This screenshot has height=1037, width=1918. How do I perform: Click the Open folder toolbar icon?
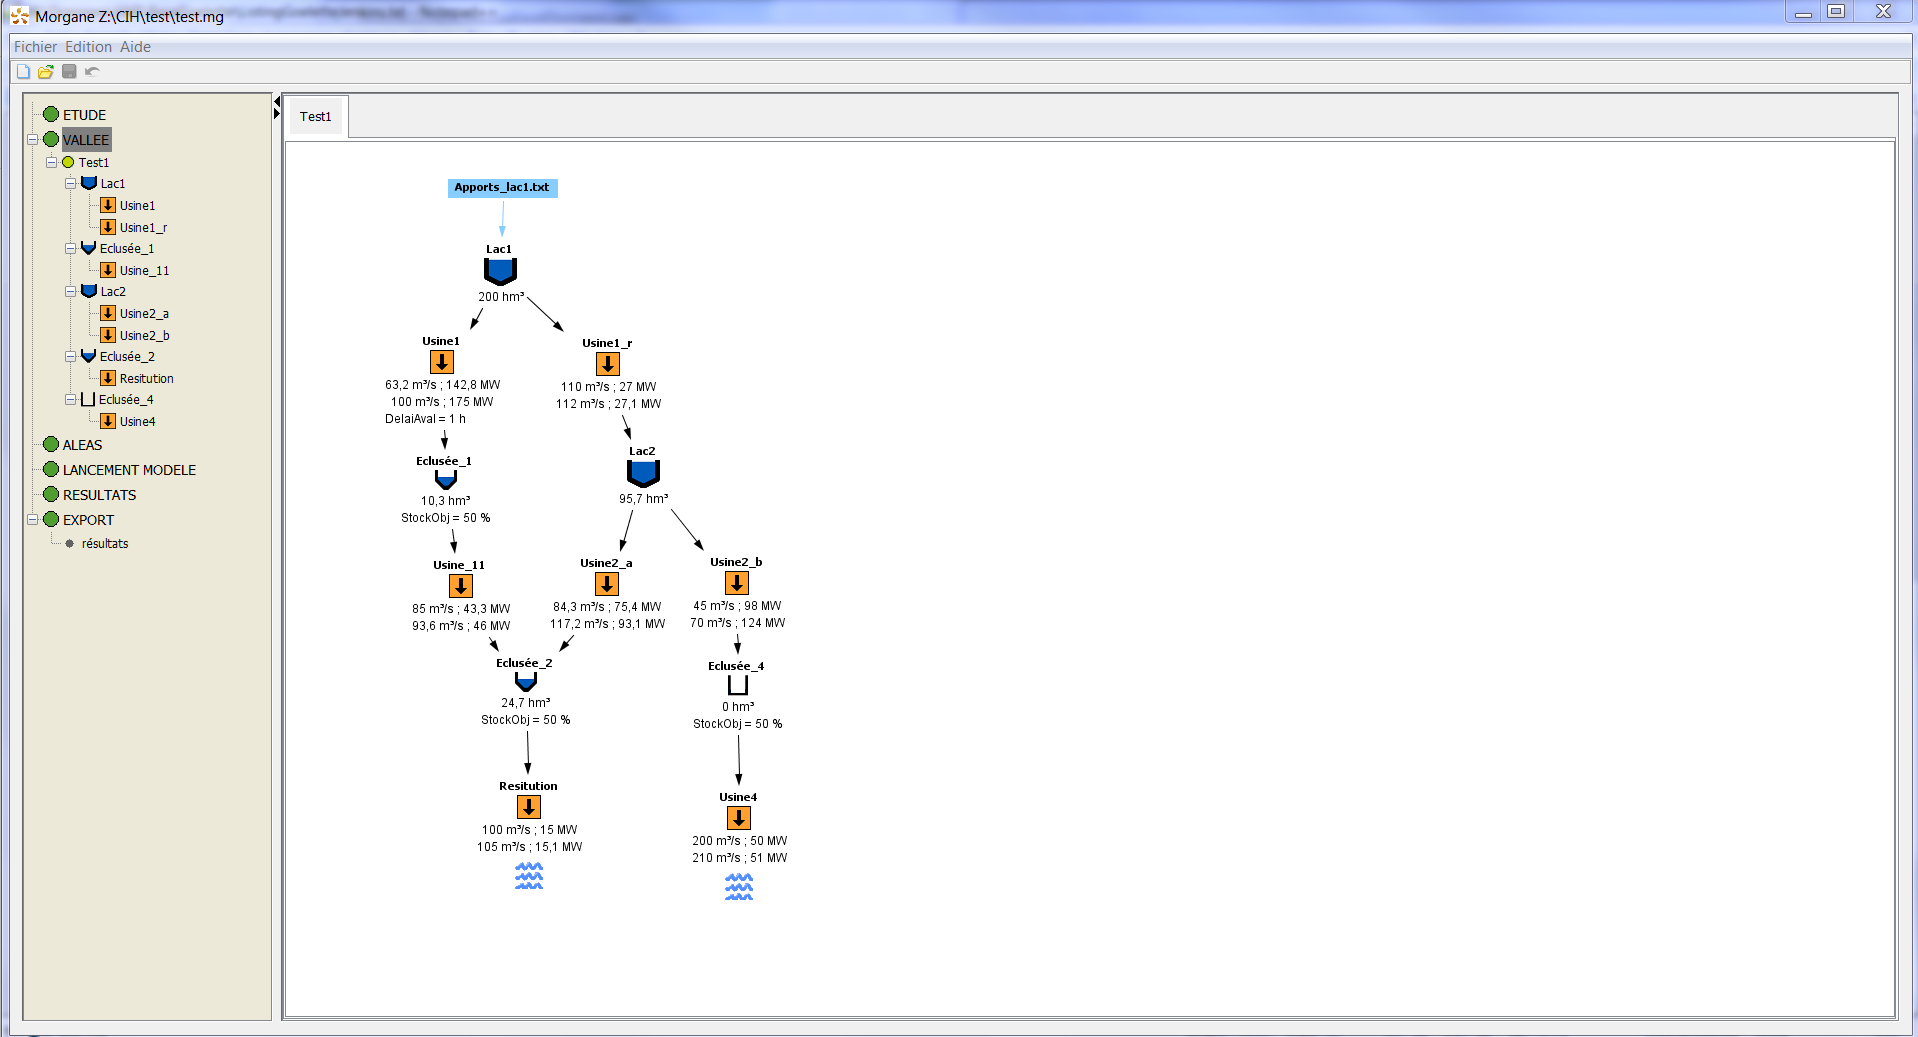46,71
